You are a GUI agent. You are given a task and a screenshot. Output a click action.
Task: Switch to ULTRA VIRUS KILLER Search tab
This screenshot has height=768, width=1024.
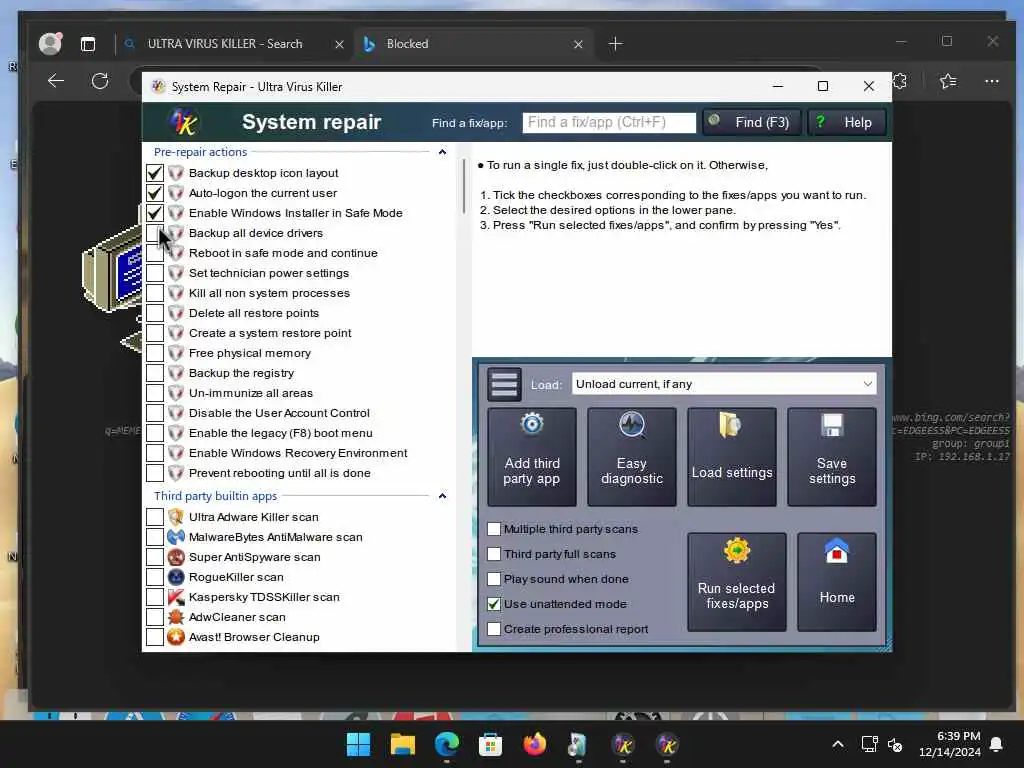[x=225, y=44]
